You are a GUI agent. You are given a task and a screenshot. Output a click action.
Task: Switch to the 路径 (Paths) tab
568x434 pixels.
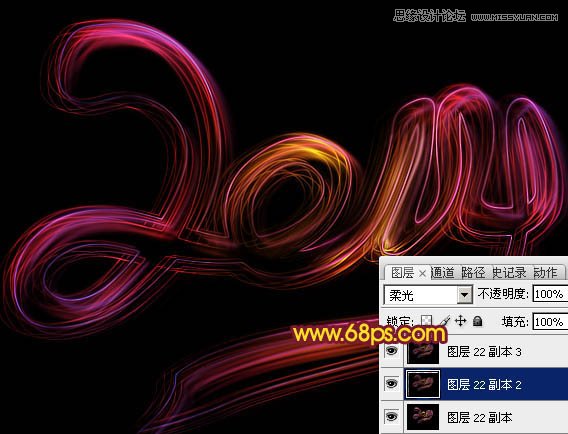tap(473, 272)
